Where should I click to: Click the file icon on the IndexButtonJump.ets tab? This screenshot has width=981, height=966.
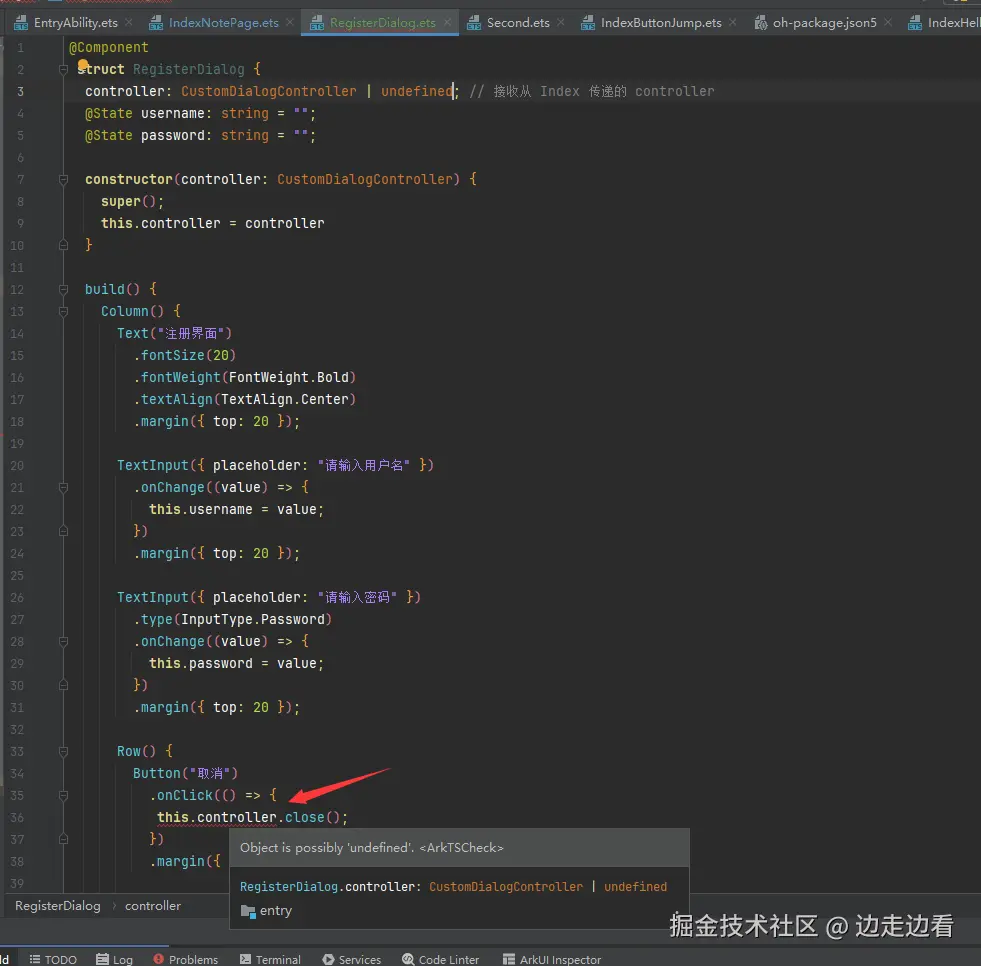point(588,24)
